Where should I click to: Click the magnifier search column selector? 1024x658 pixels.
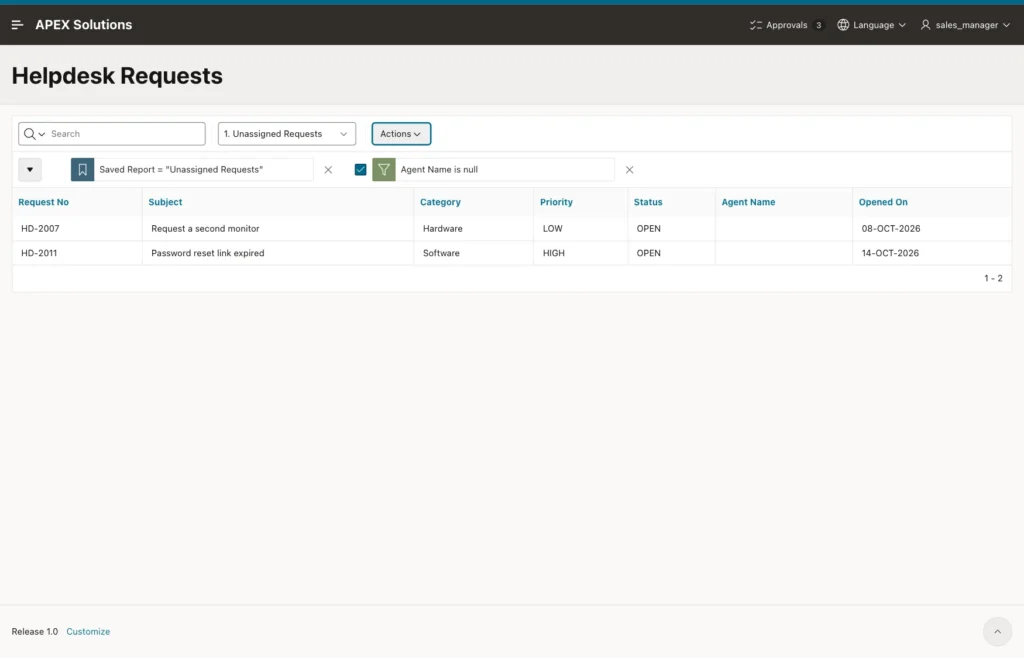(x=34, y=134)
